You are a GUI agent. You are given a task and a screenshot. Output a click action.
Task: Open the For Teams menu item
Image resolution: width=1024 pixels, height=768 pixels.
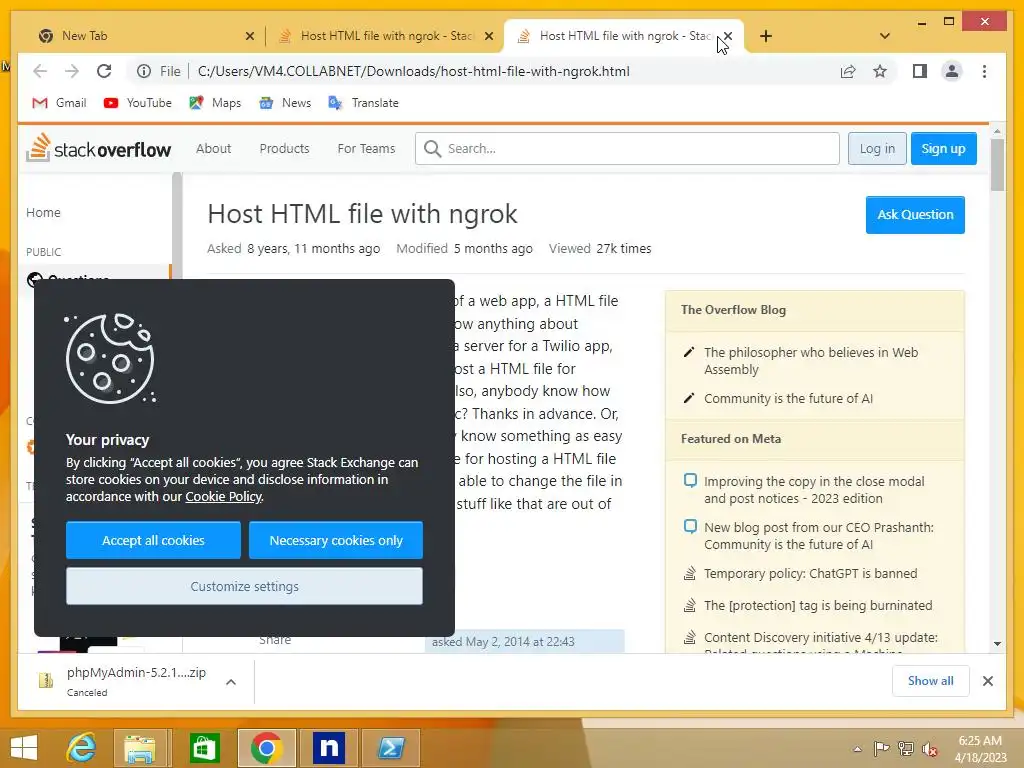point(366,149)
